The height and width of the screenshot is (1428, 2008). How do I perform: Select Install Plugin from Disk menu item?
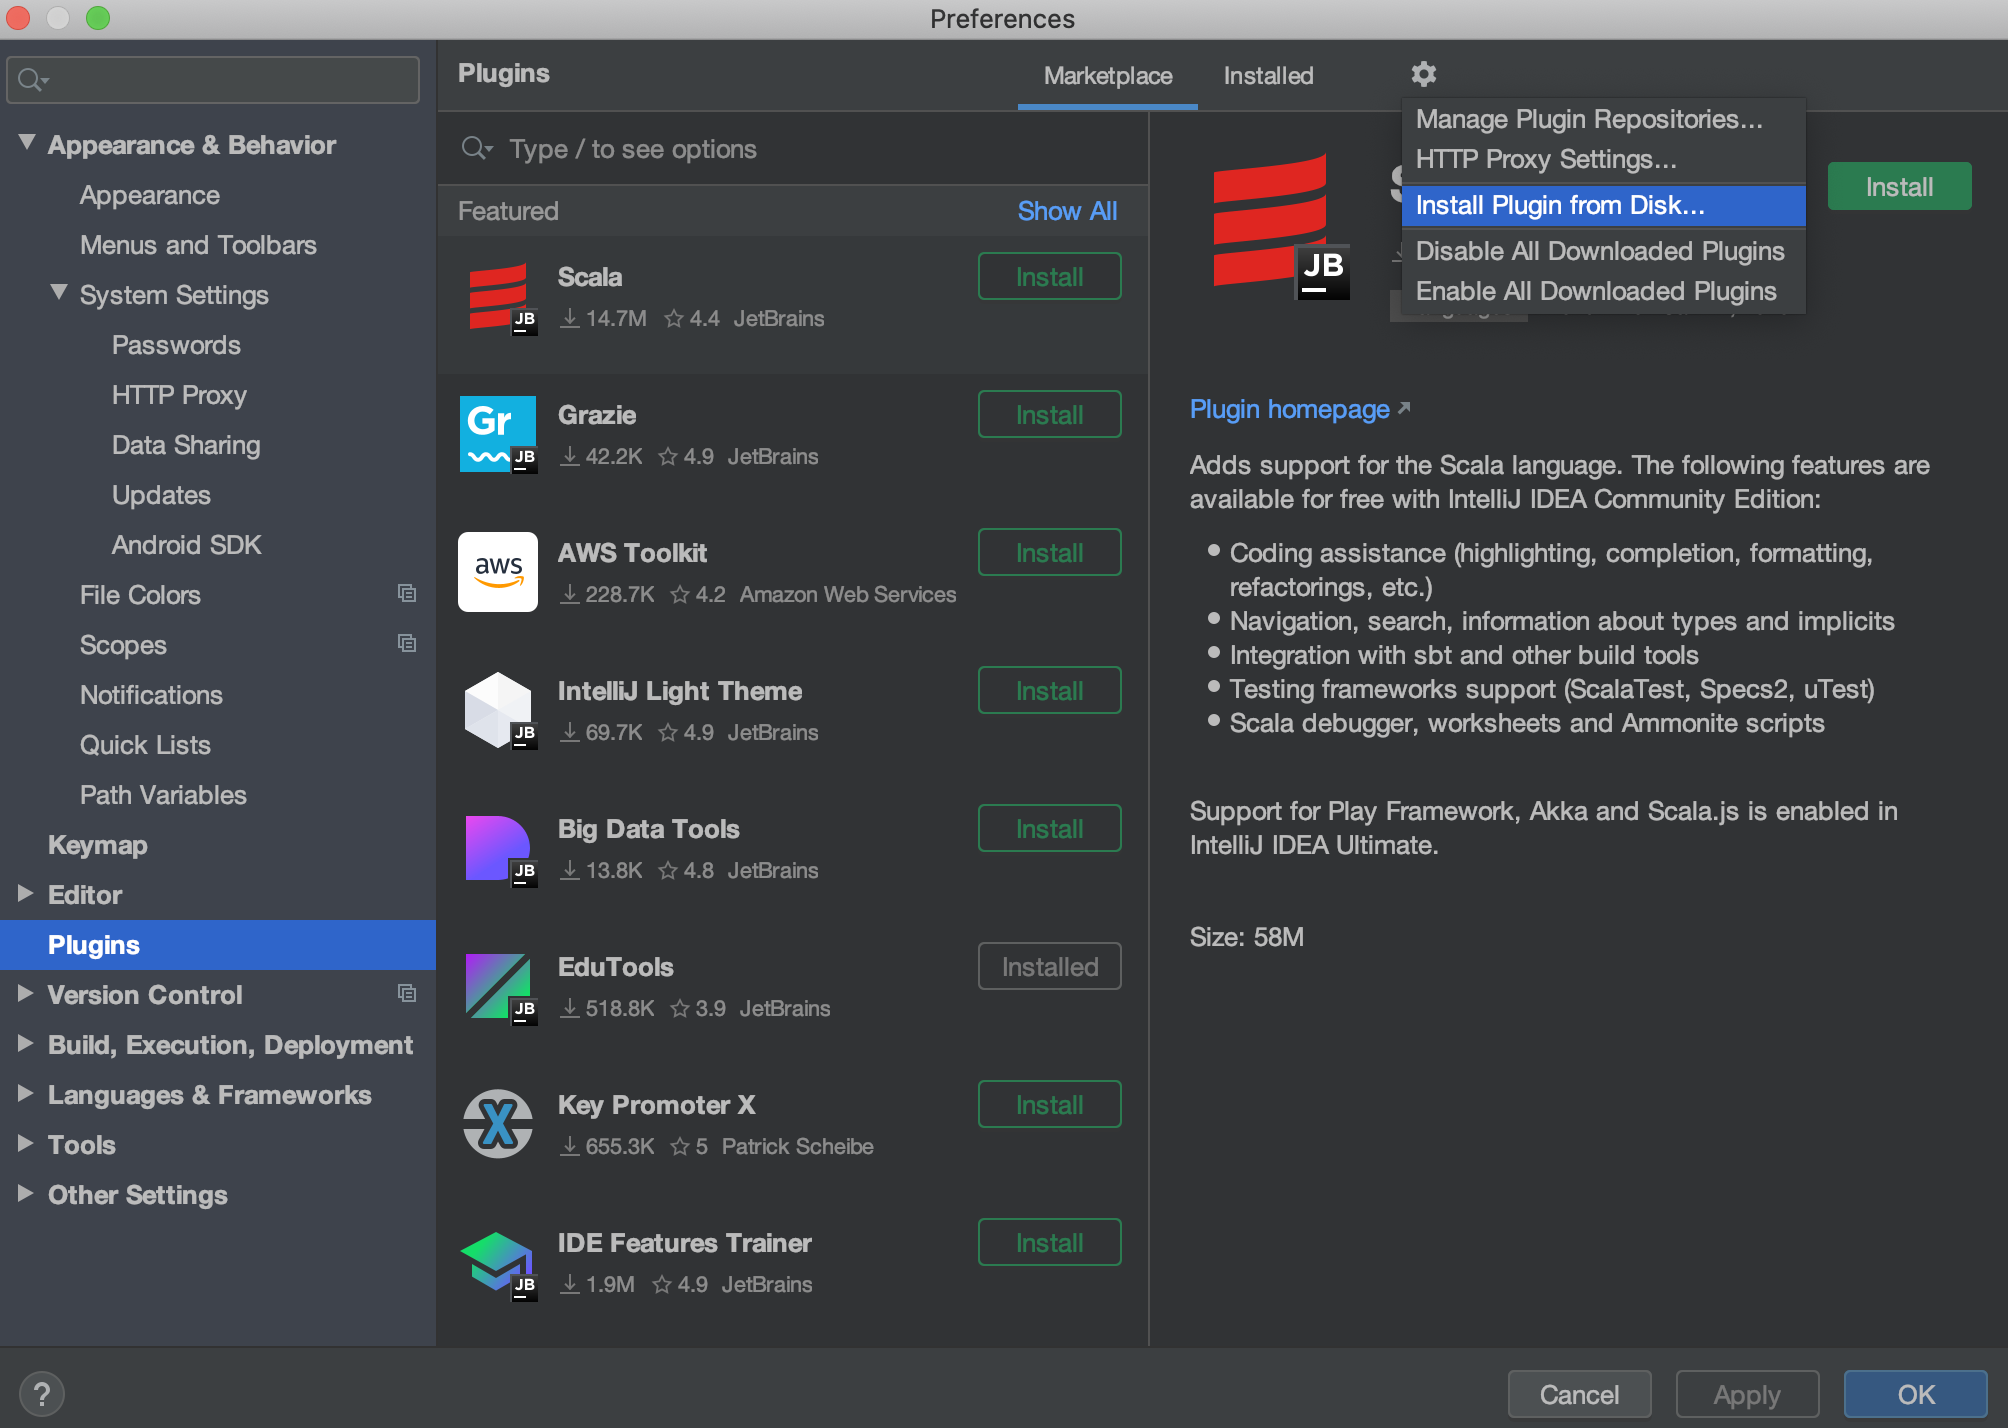[x=1604, y=205]
